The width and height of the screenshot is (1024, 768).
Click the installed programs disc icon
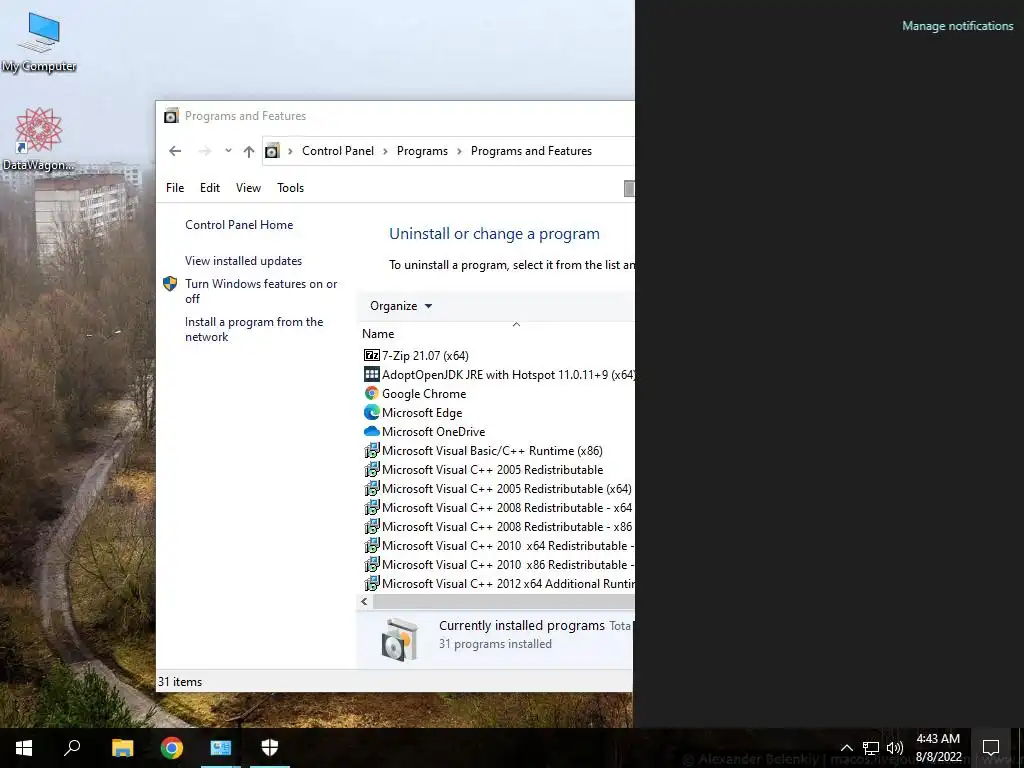click(399, 639)
